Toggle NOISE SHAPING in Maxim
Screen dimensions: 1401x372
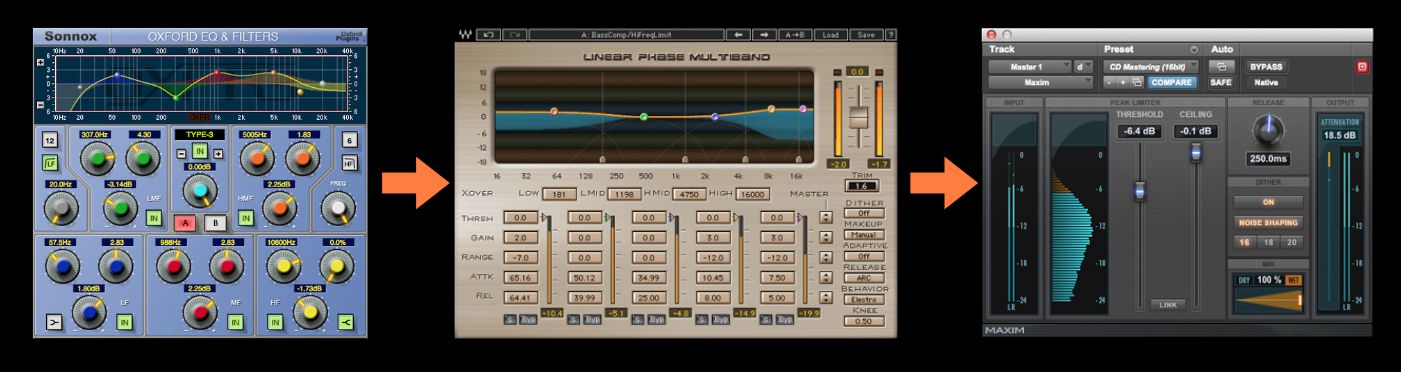tap(1267, 223)
